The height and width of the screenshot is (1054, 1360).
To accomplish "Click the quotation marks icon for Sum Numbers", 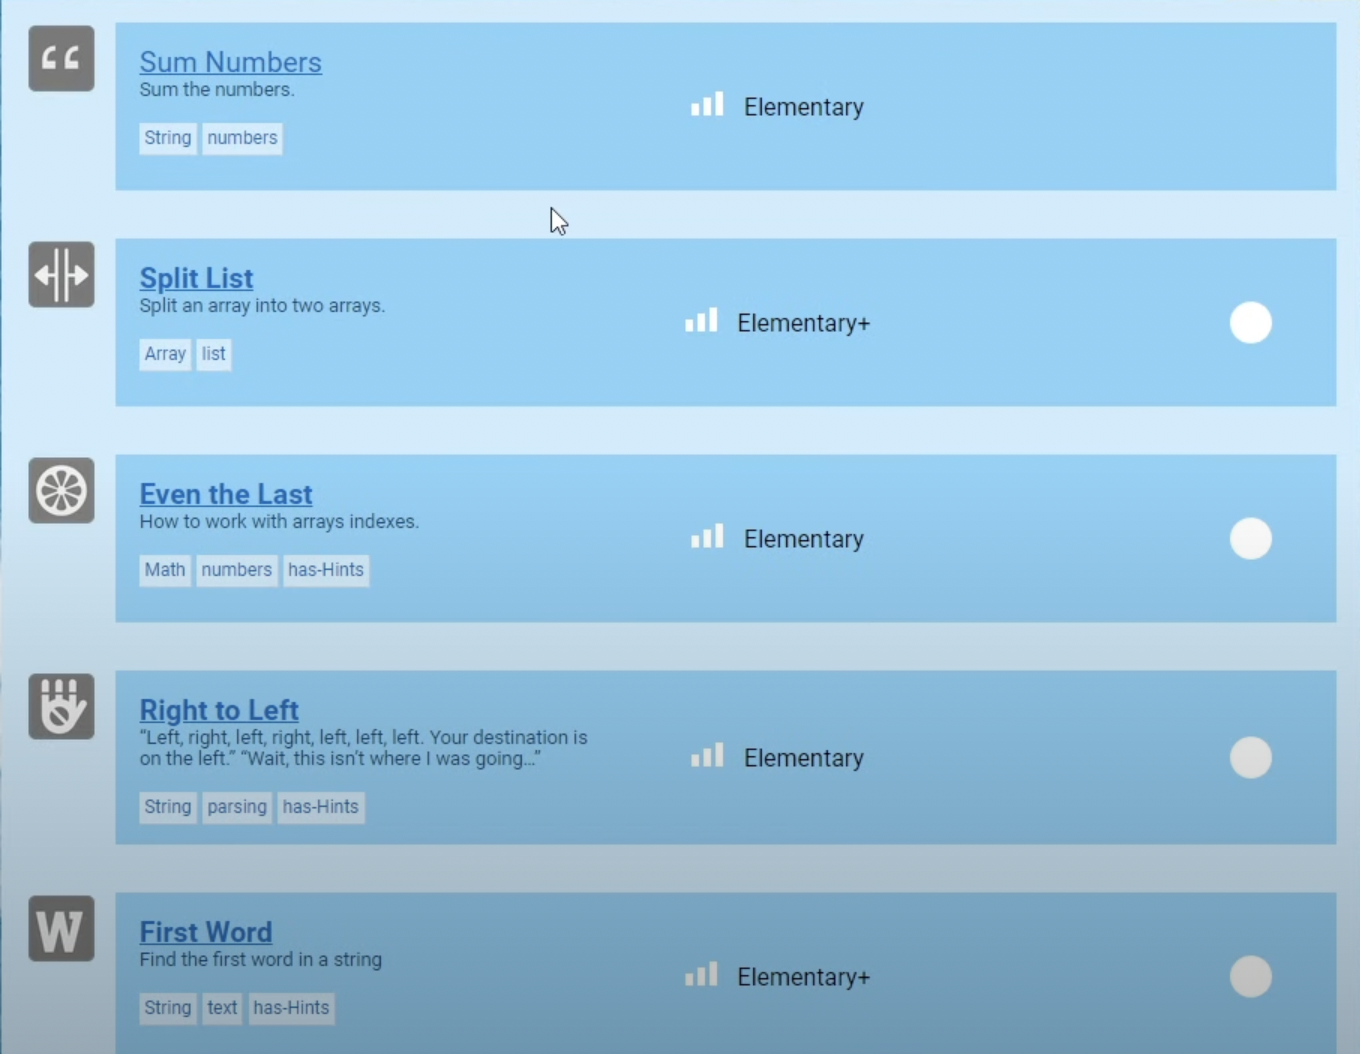I will point(61,58).
